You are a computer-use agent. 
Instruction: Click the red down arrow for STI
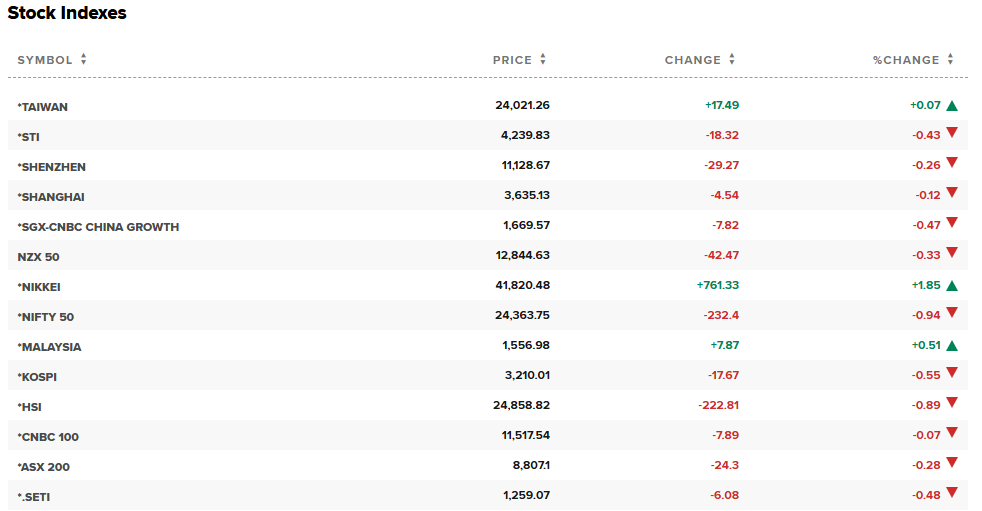tap(952, 132)
